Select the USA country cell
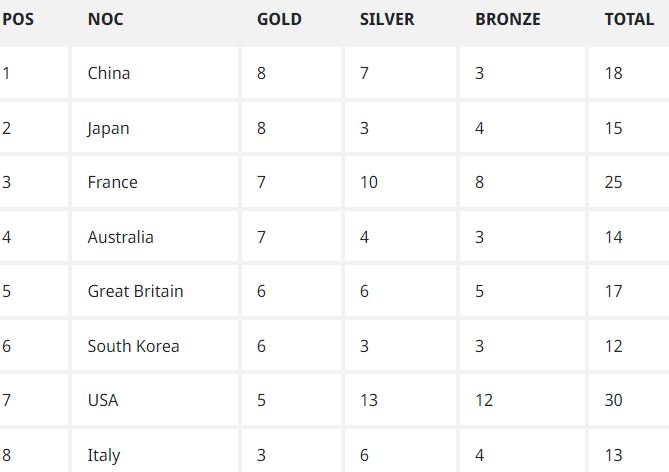Image resolution: width=669 pixels, height=472 pixels. click(x=103, y=400)
